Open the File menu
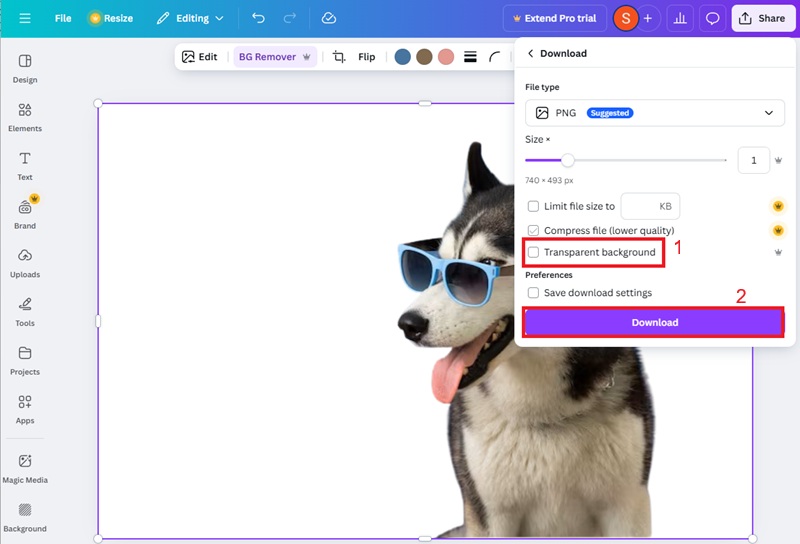The image size is (800, 544). point(63,18)
